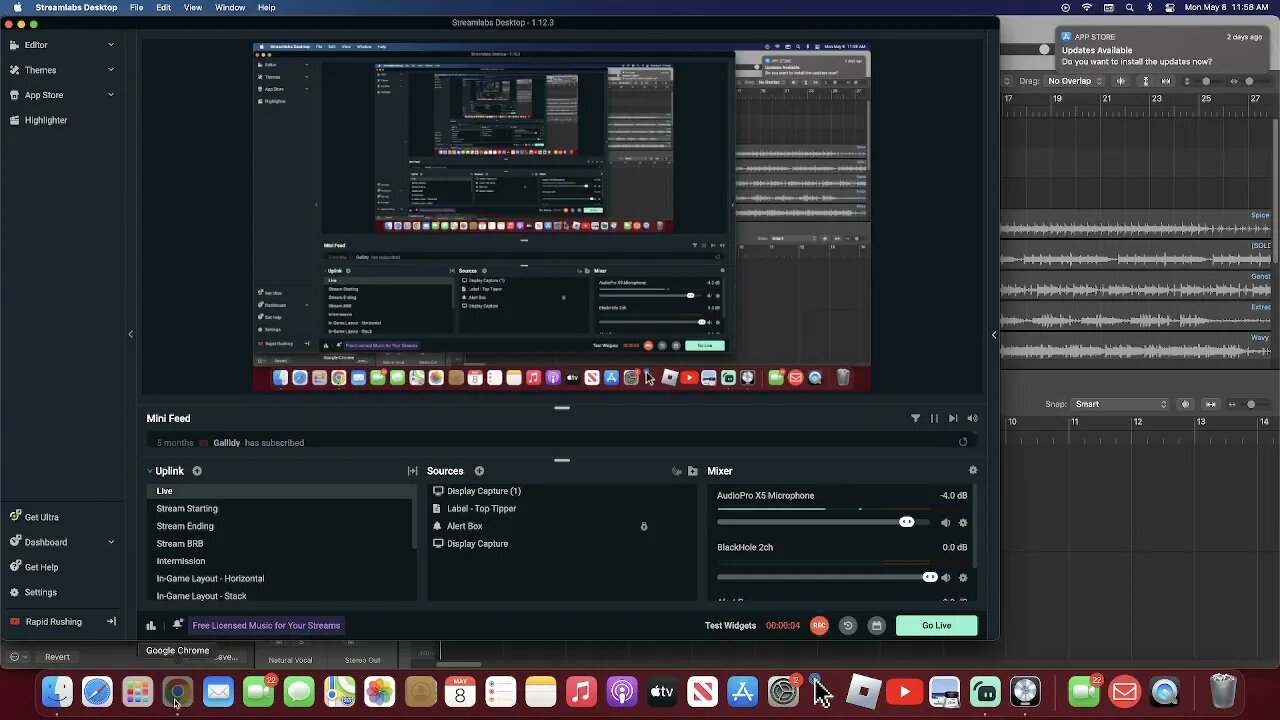
Task: Open the Streamlabs icon in the Dock
Action: [x=985, y=691]
